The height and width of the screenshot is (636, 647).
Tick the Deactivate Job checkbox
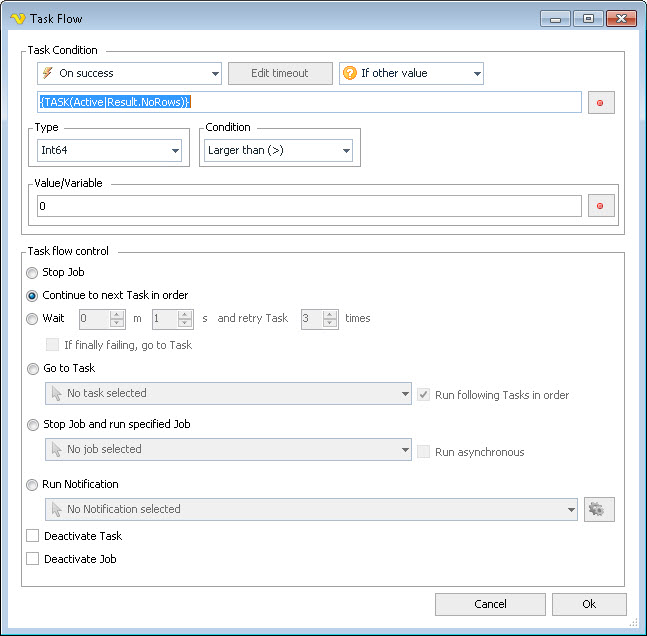click(33, 559)
